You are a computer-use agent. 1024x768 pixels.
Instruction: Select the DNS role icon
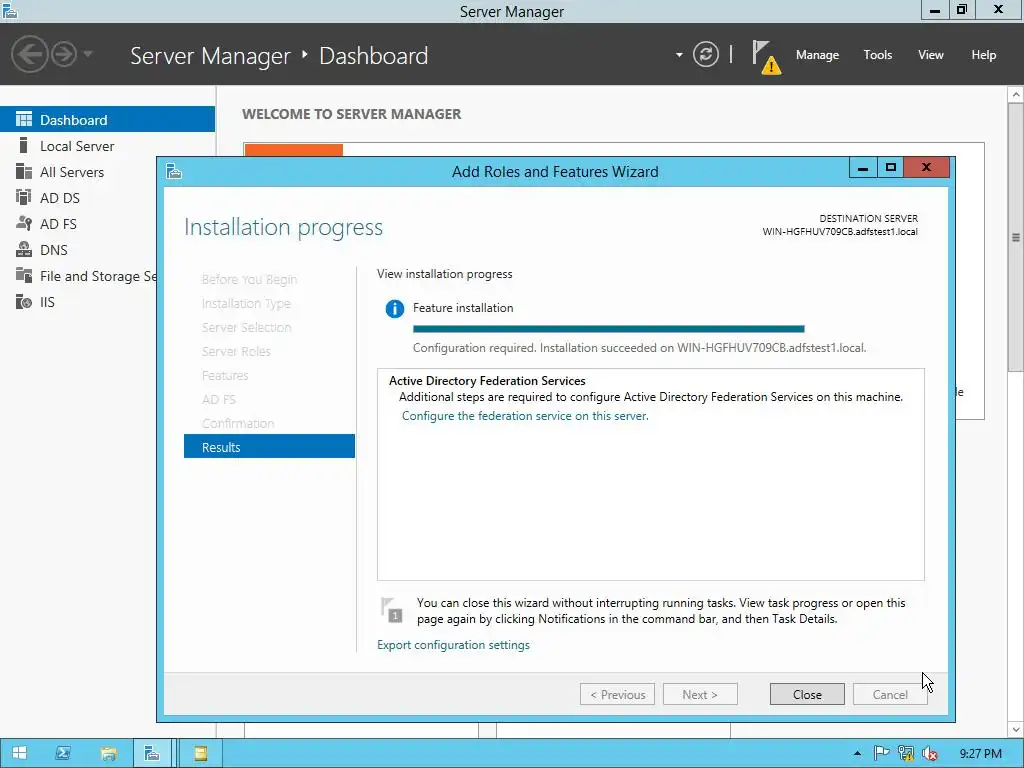[x=24, y=249]
